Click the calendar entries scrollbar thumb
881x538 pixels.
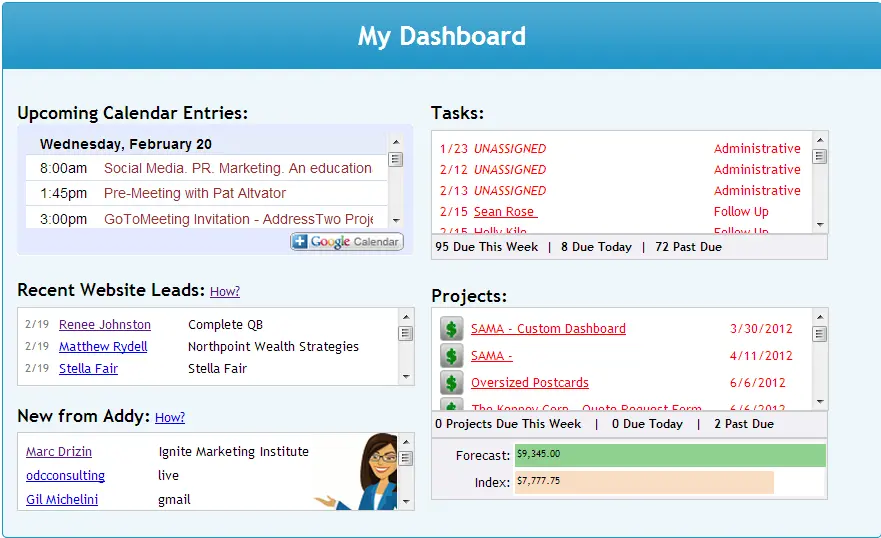(396, 159)
